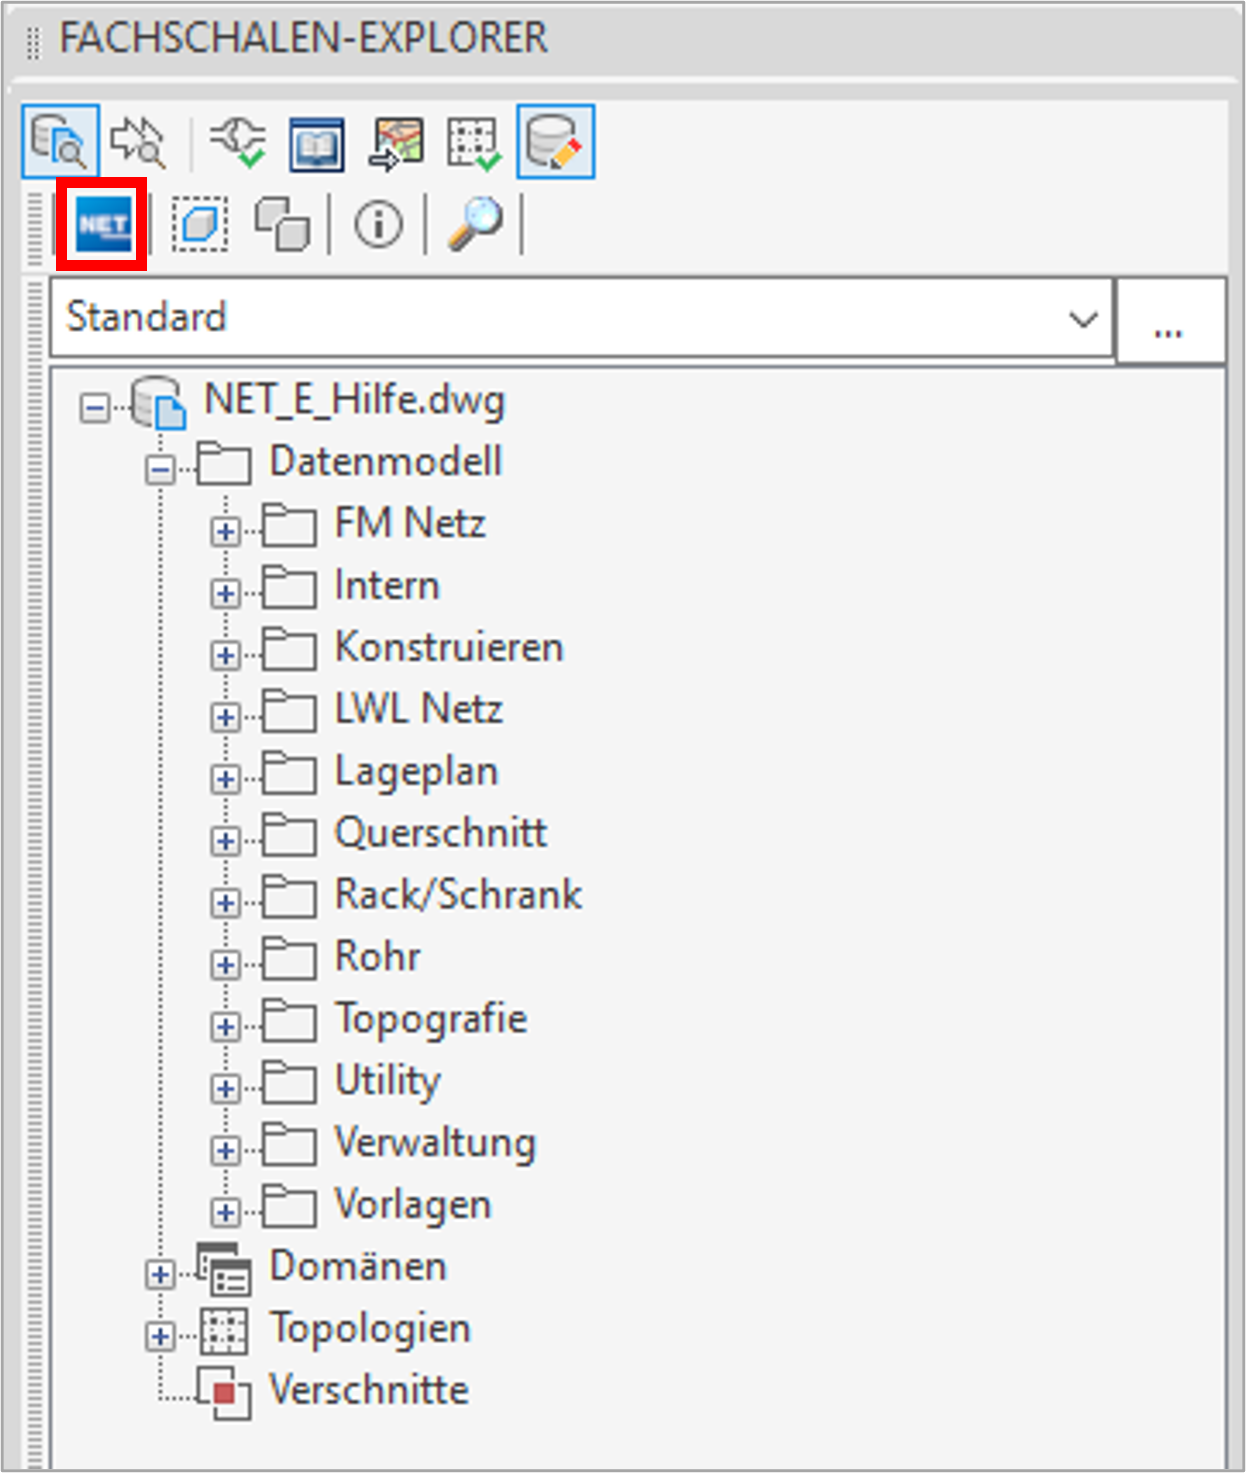Click the connection check icon with green tick

238,141
